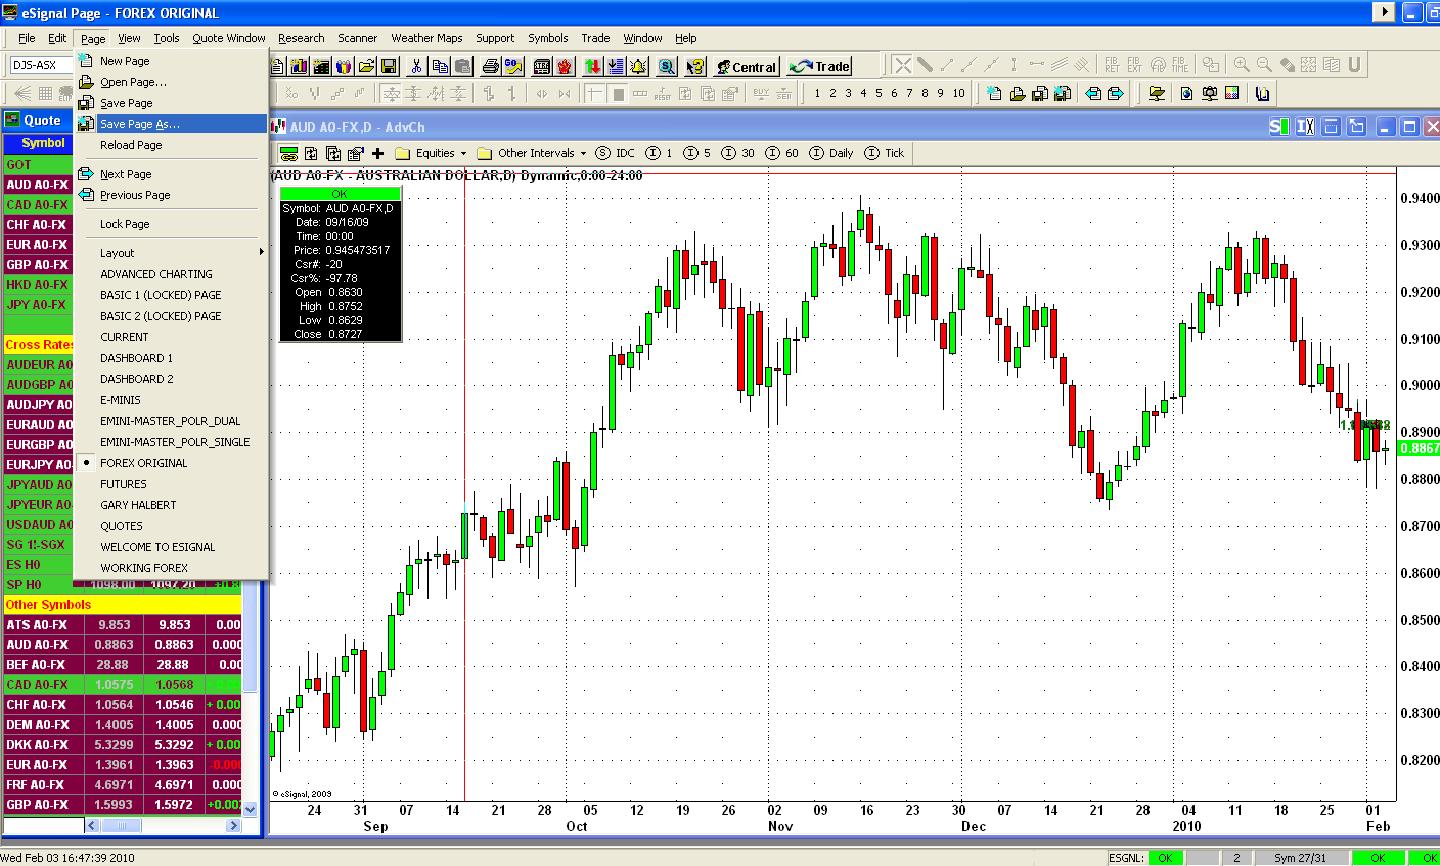Click the symbol search magnifier icon
The image size is (1440, 866).
pyautogui.click(x=667, y=66)
